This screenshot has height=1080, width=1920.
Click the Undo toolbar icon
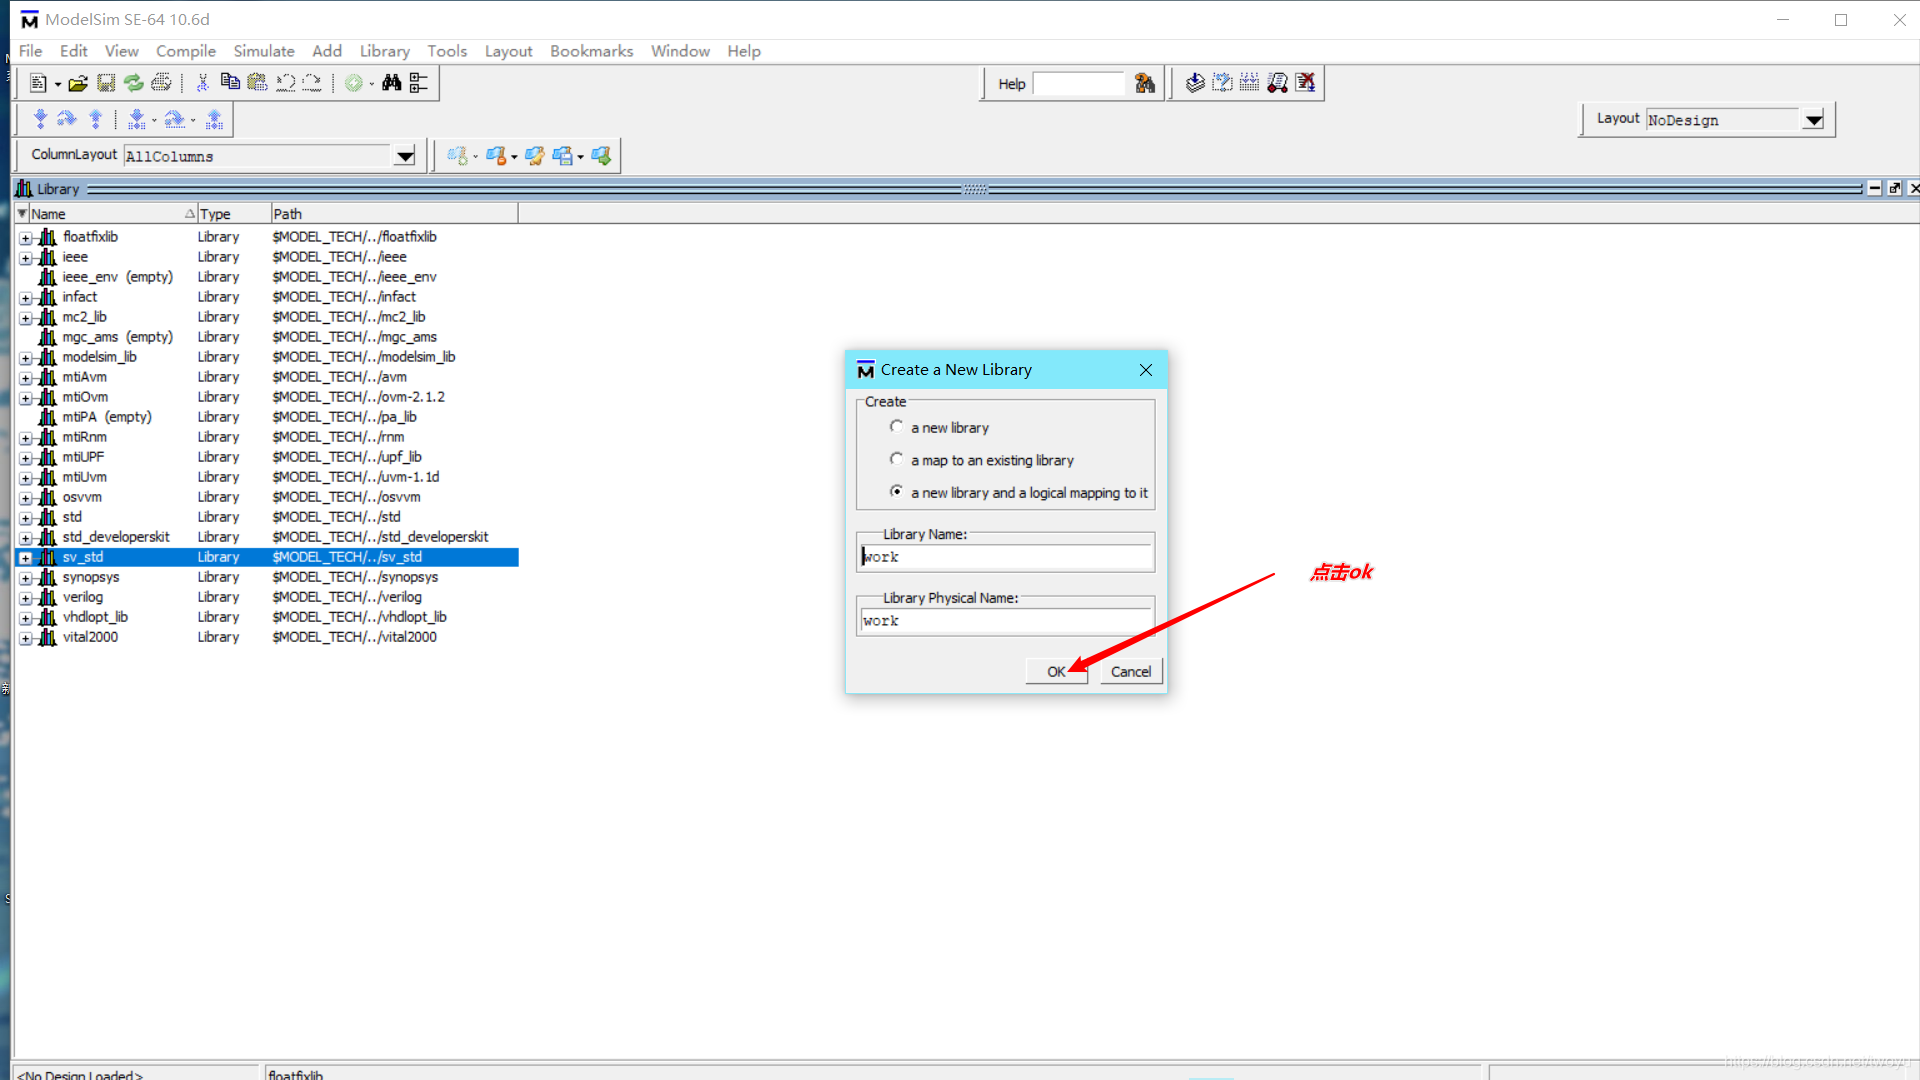286,83
